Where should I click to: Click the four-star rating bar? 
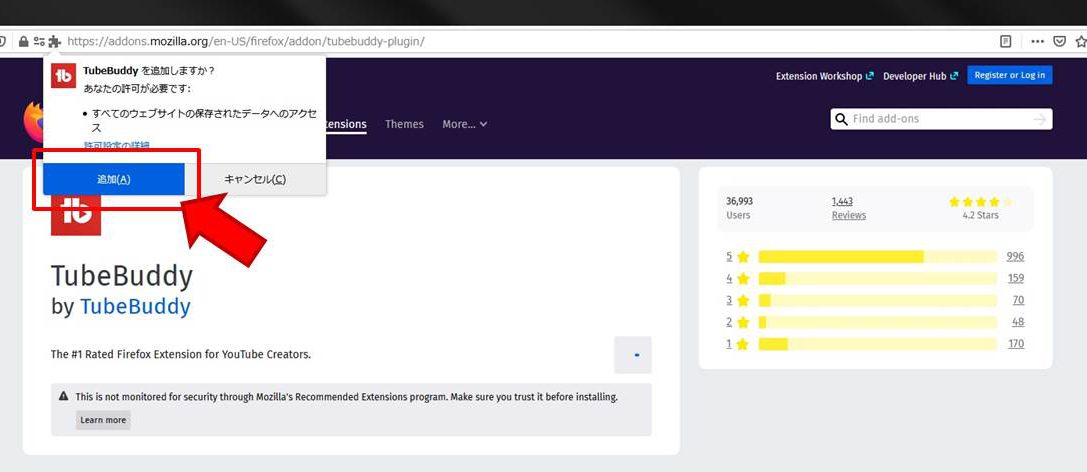pyautogui.click(x=878, y=279)
